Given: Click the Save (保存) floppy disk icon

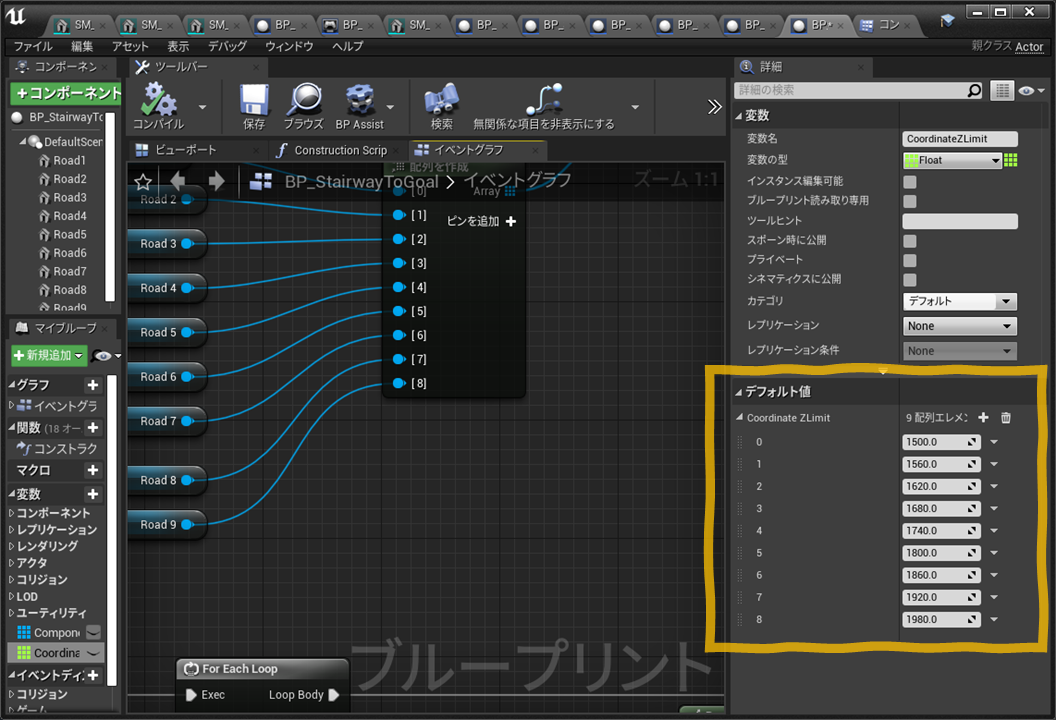Looking at the screenshot, I should [x=254, y=100].
